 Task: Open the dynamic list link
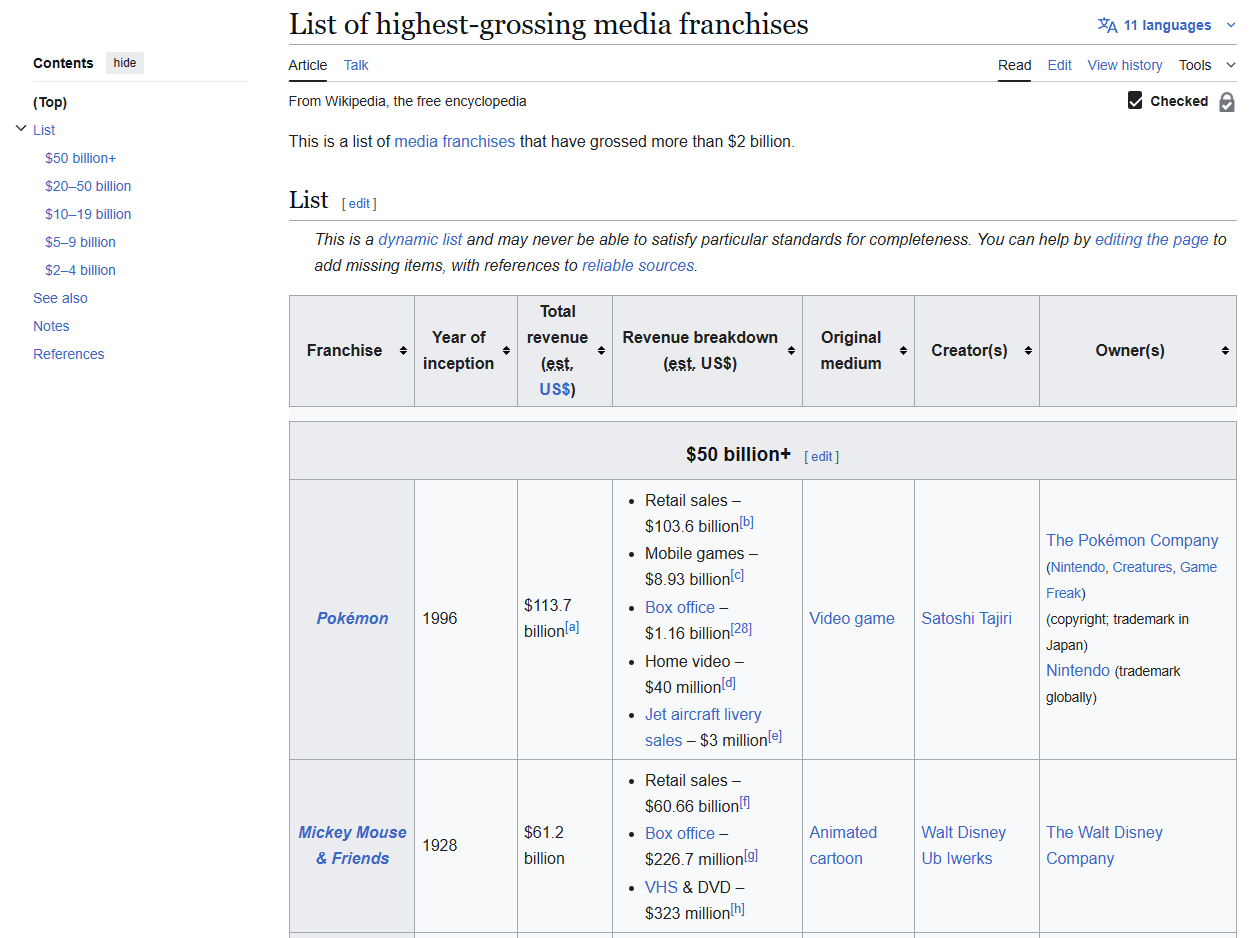[x=420, y=240]
